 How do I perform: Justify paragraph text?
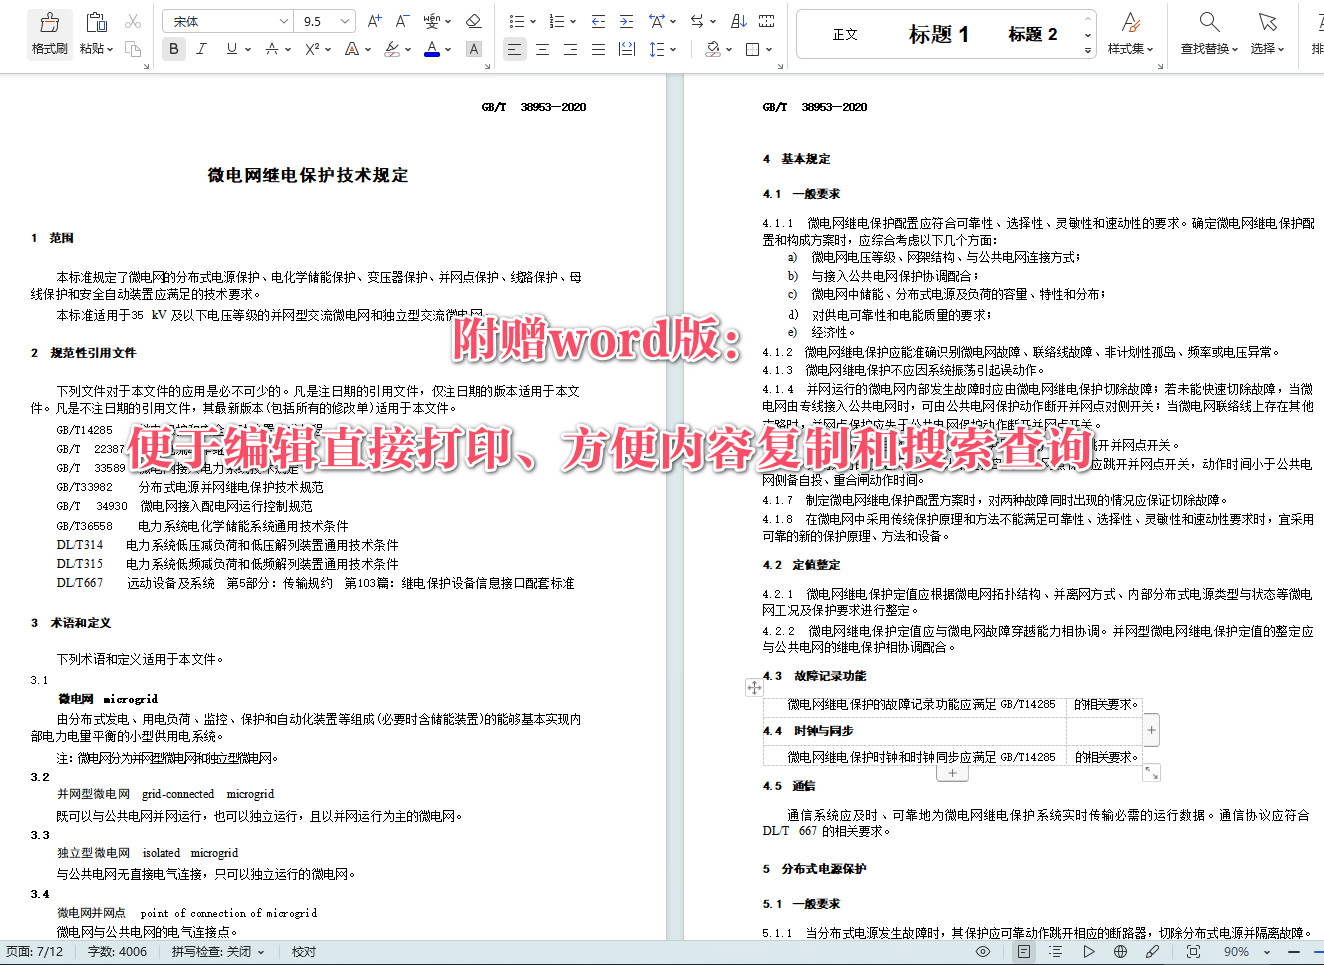[x=598, y=49]
